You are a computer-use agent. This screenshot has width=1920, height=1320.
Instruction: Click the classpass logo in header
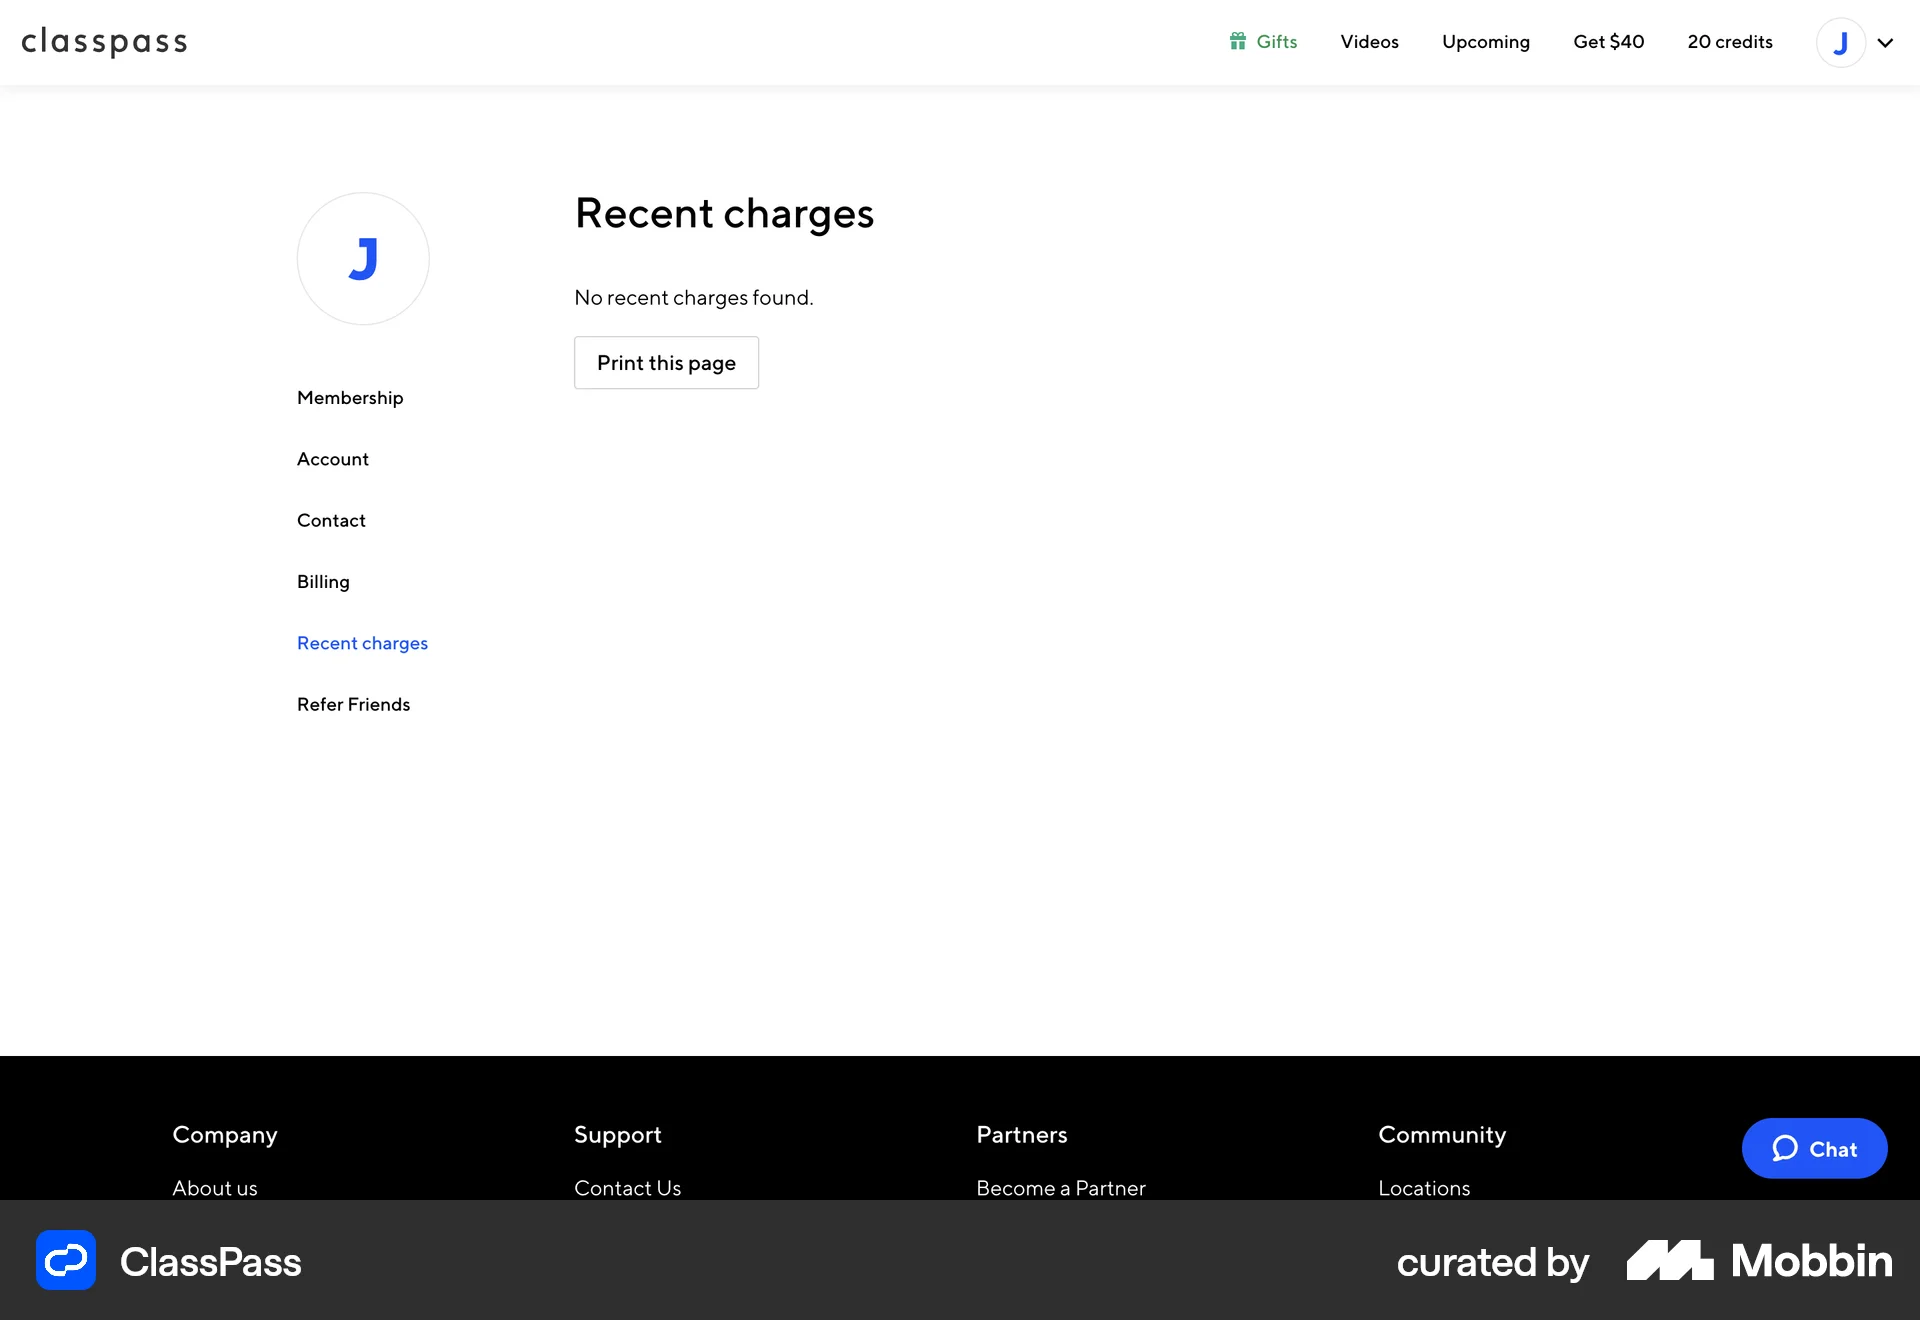click(x=104, y=42)
